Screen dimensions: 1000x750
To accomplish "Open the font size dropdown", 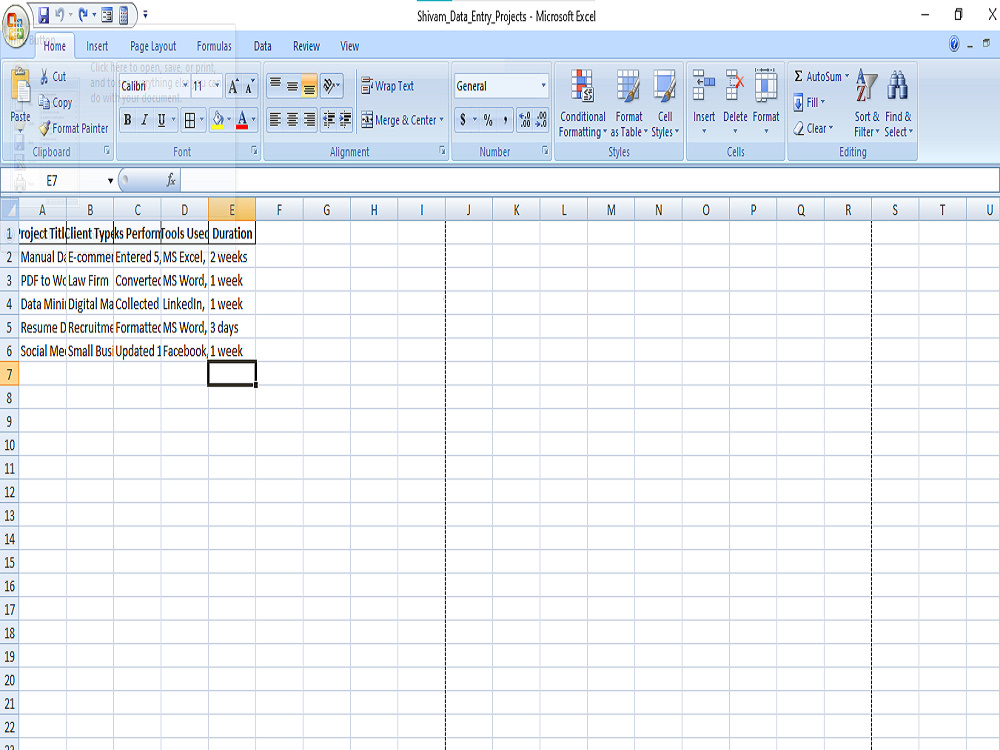I will [x=217, y=85].
